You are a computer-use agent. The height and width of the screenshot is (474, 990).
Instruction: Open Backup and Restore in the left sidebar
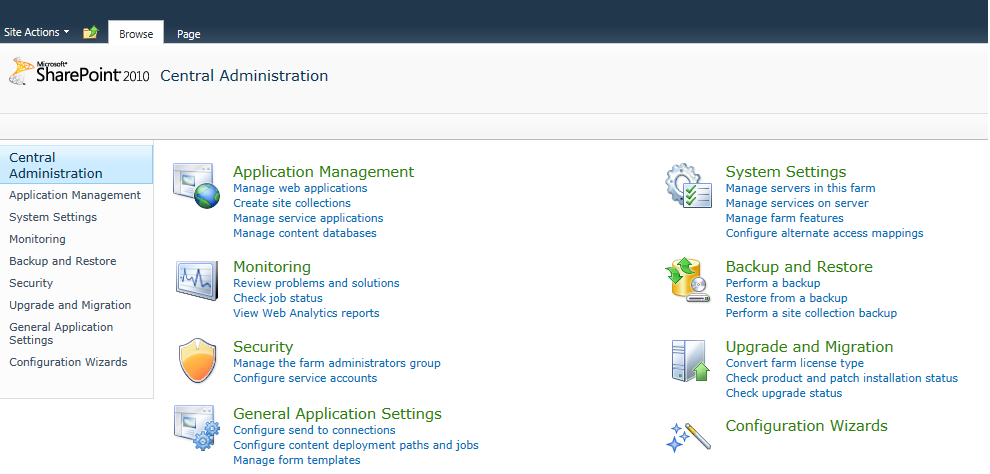click(63, 261)
